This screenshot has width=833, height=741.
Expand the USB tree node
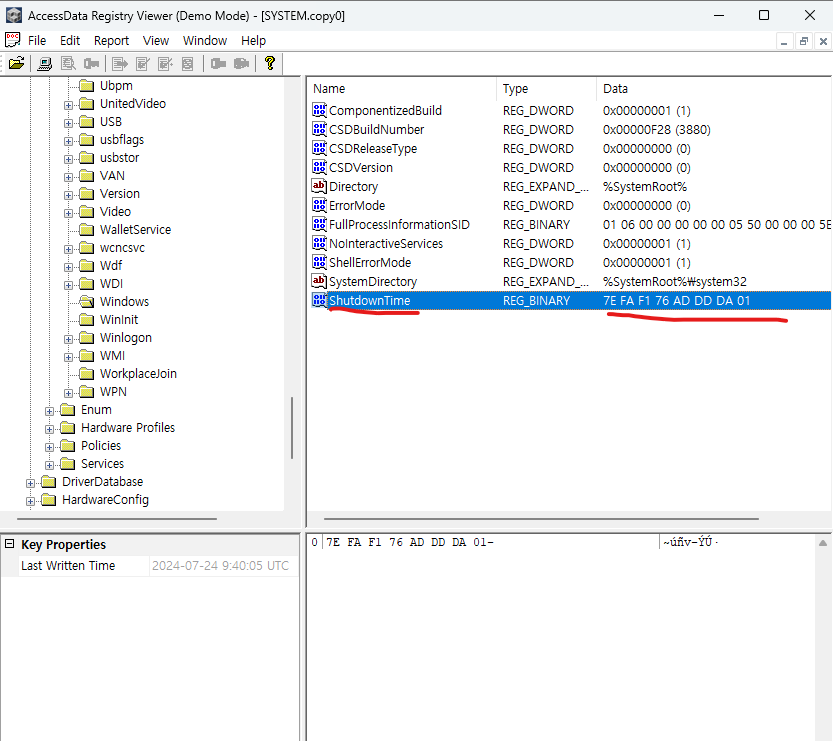[x=69, y=123]
